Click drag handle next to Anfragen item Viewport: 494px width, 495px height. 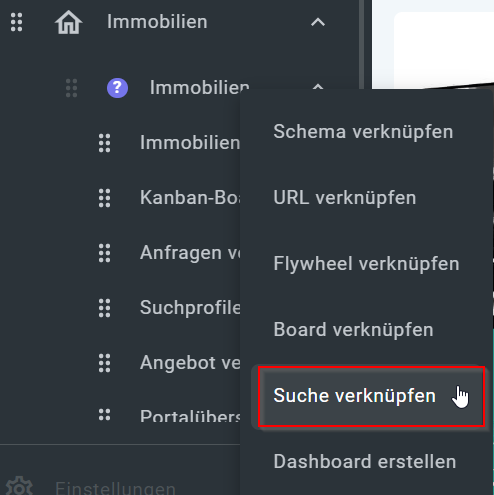tap(104, 253)
